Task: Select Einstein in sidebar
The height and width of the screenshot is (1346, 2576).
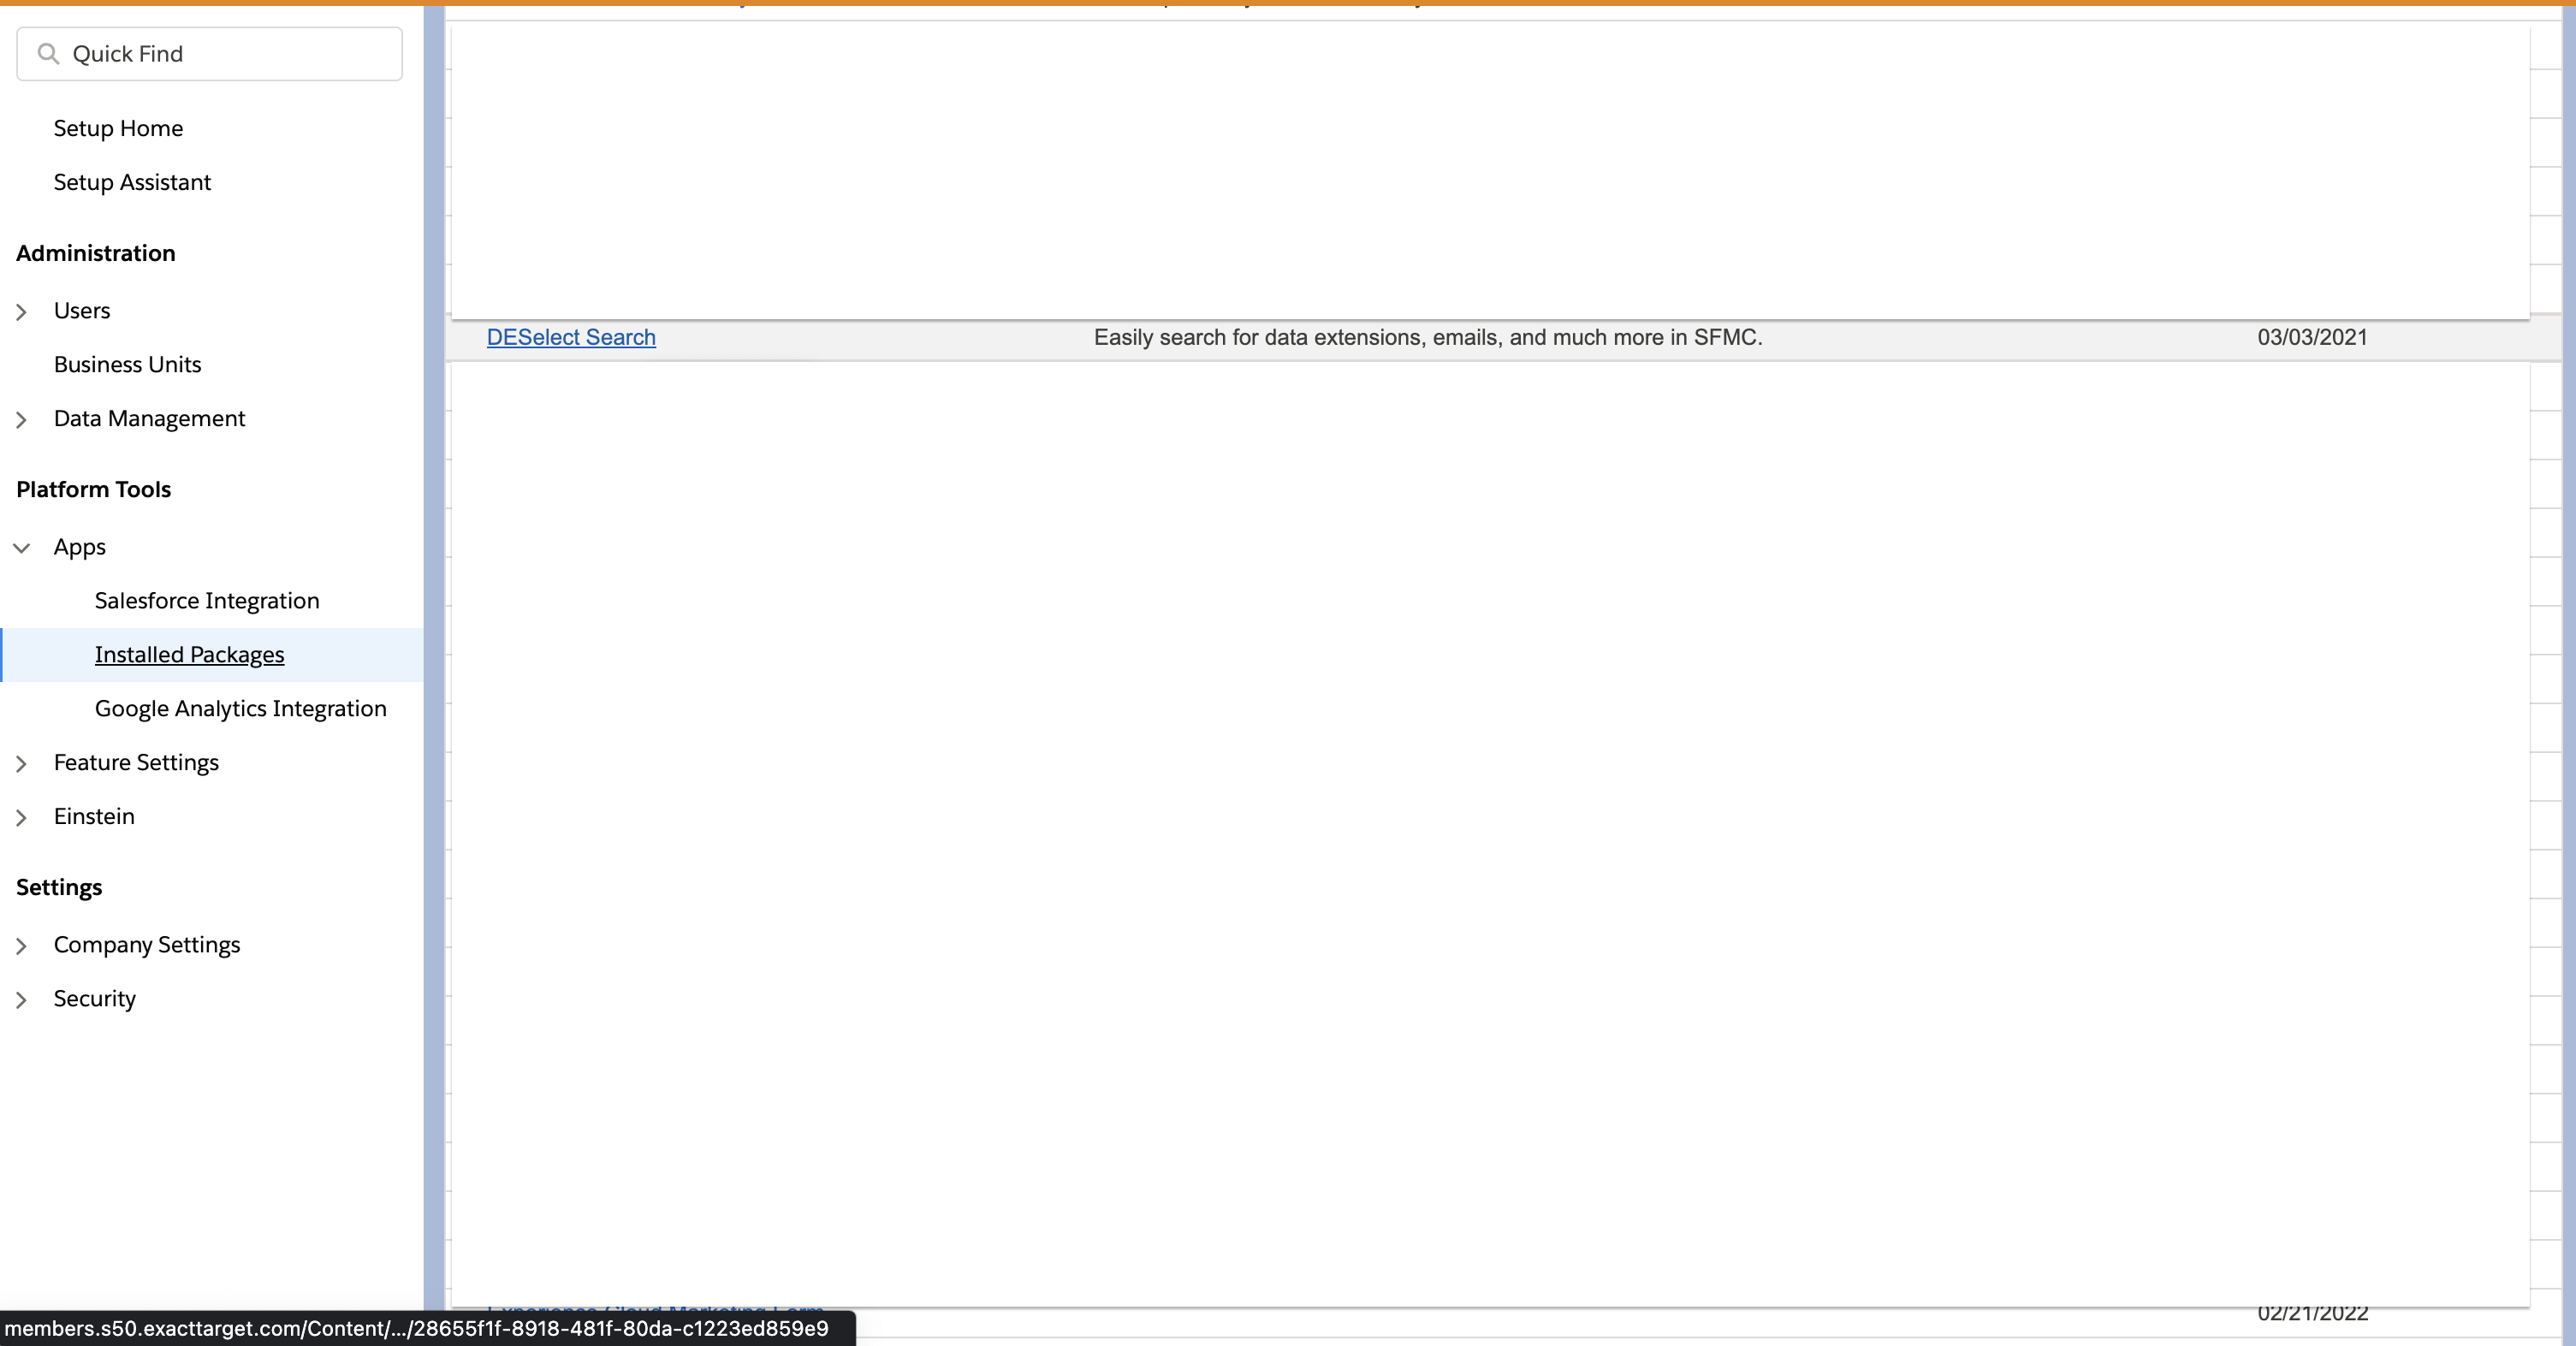Action: click(94, 816)
